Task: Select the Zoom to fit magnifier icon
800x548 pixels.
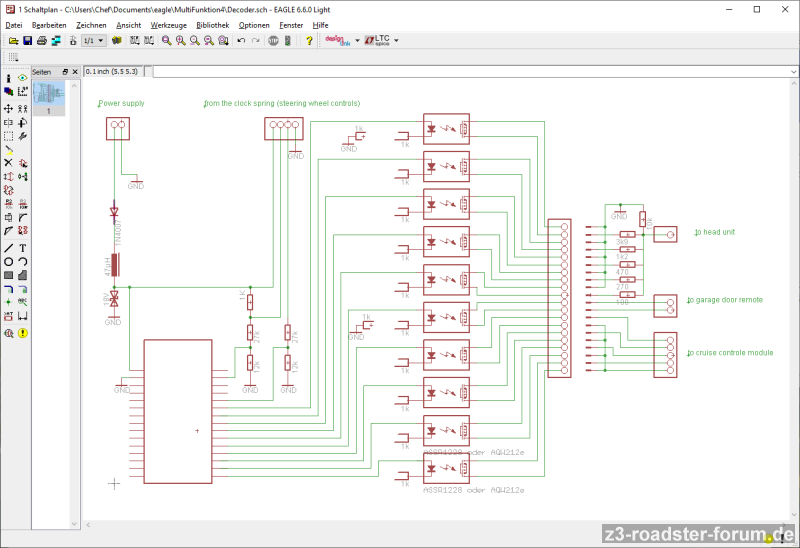Action: click(x=166, y=41)
